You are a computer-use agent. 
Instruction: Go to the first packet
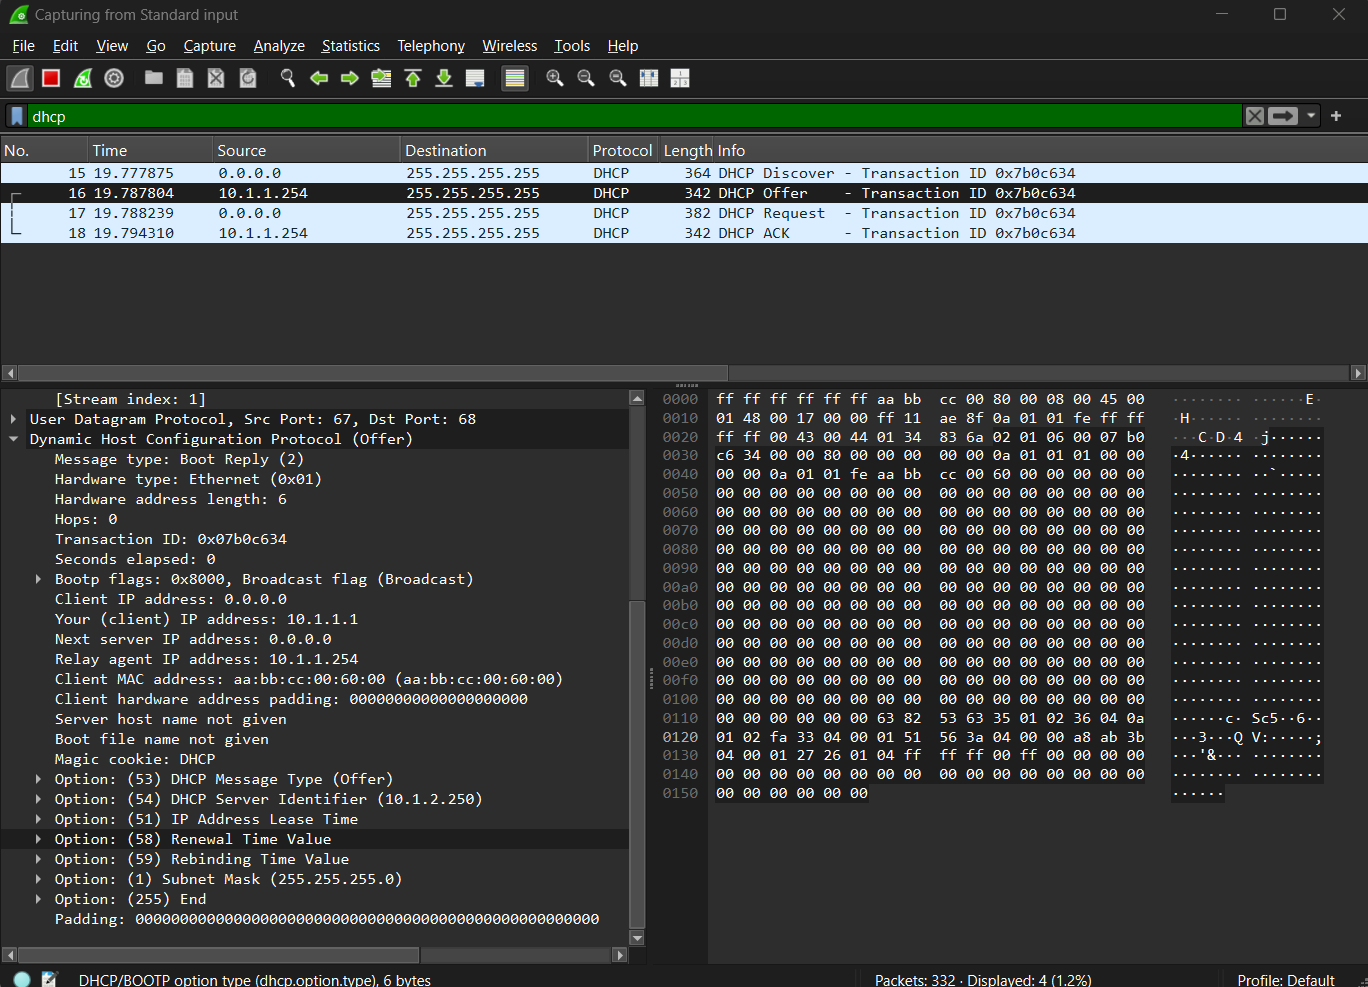click(x=413, y=78)
